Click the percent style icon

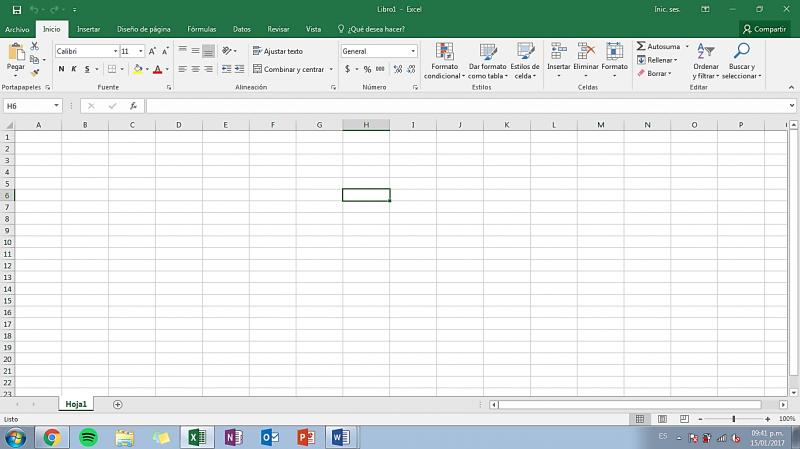367,70
